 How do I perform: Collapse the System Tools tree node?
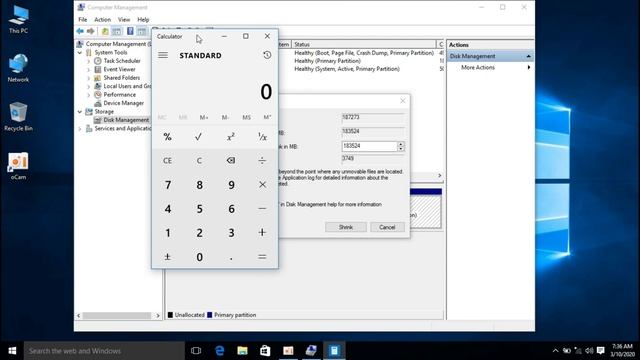coord(80,53)
